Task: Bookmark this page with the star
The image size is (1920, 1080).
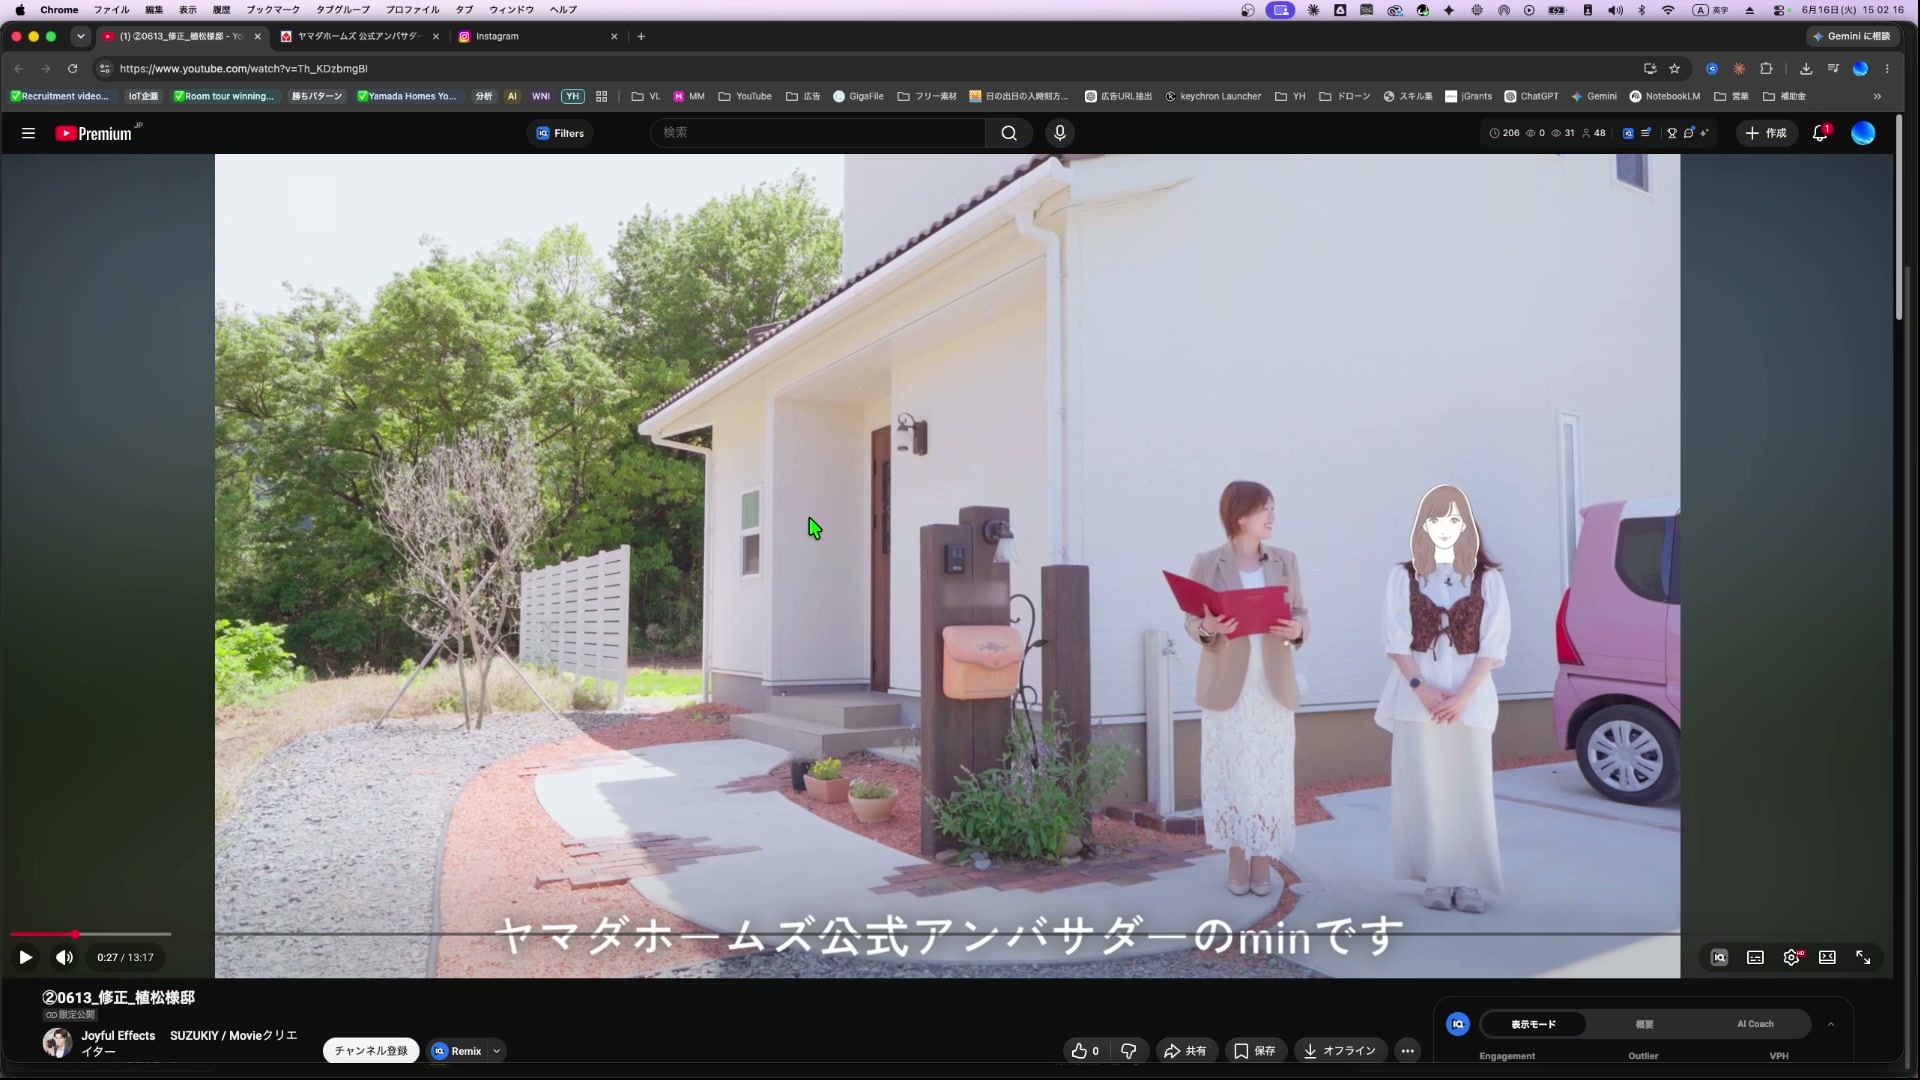Action: [1675, 68]
